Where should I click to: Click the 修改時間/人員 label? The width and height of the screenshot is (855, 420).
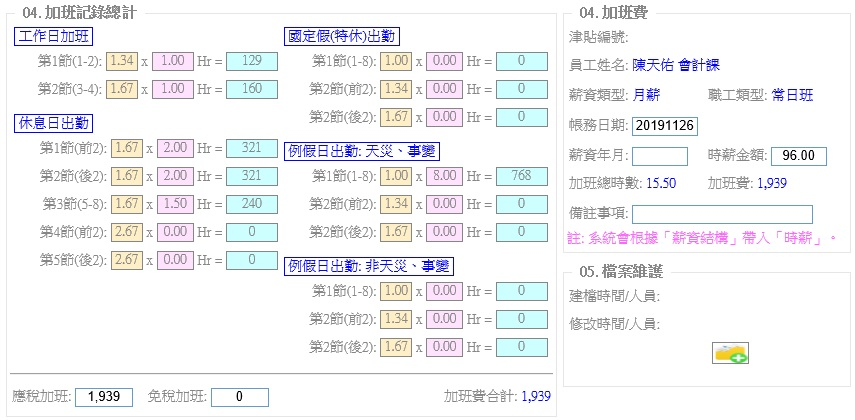(614, 326)
